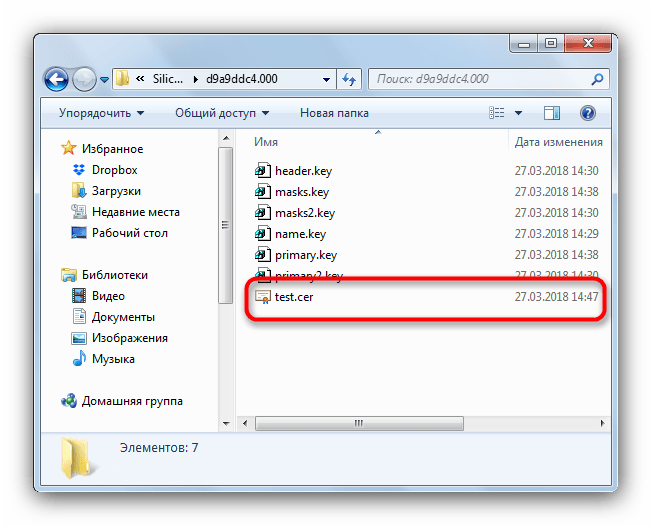Image resolution: width=652 pixels, height=526 pixels.
Task: Click the Недавние места icon
Action: pos(79,212)
